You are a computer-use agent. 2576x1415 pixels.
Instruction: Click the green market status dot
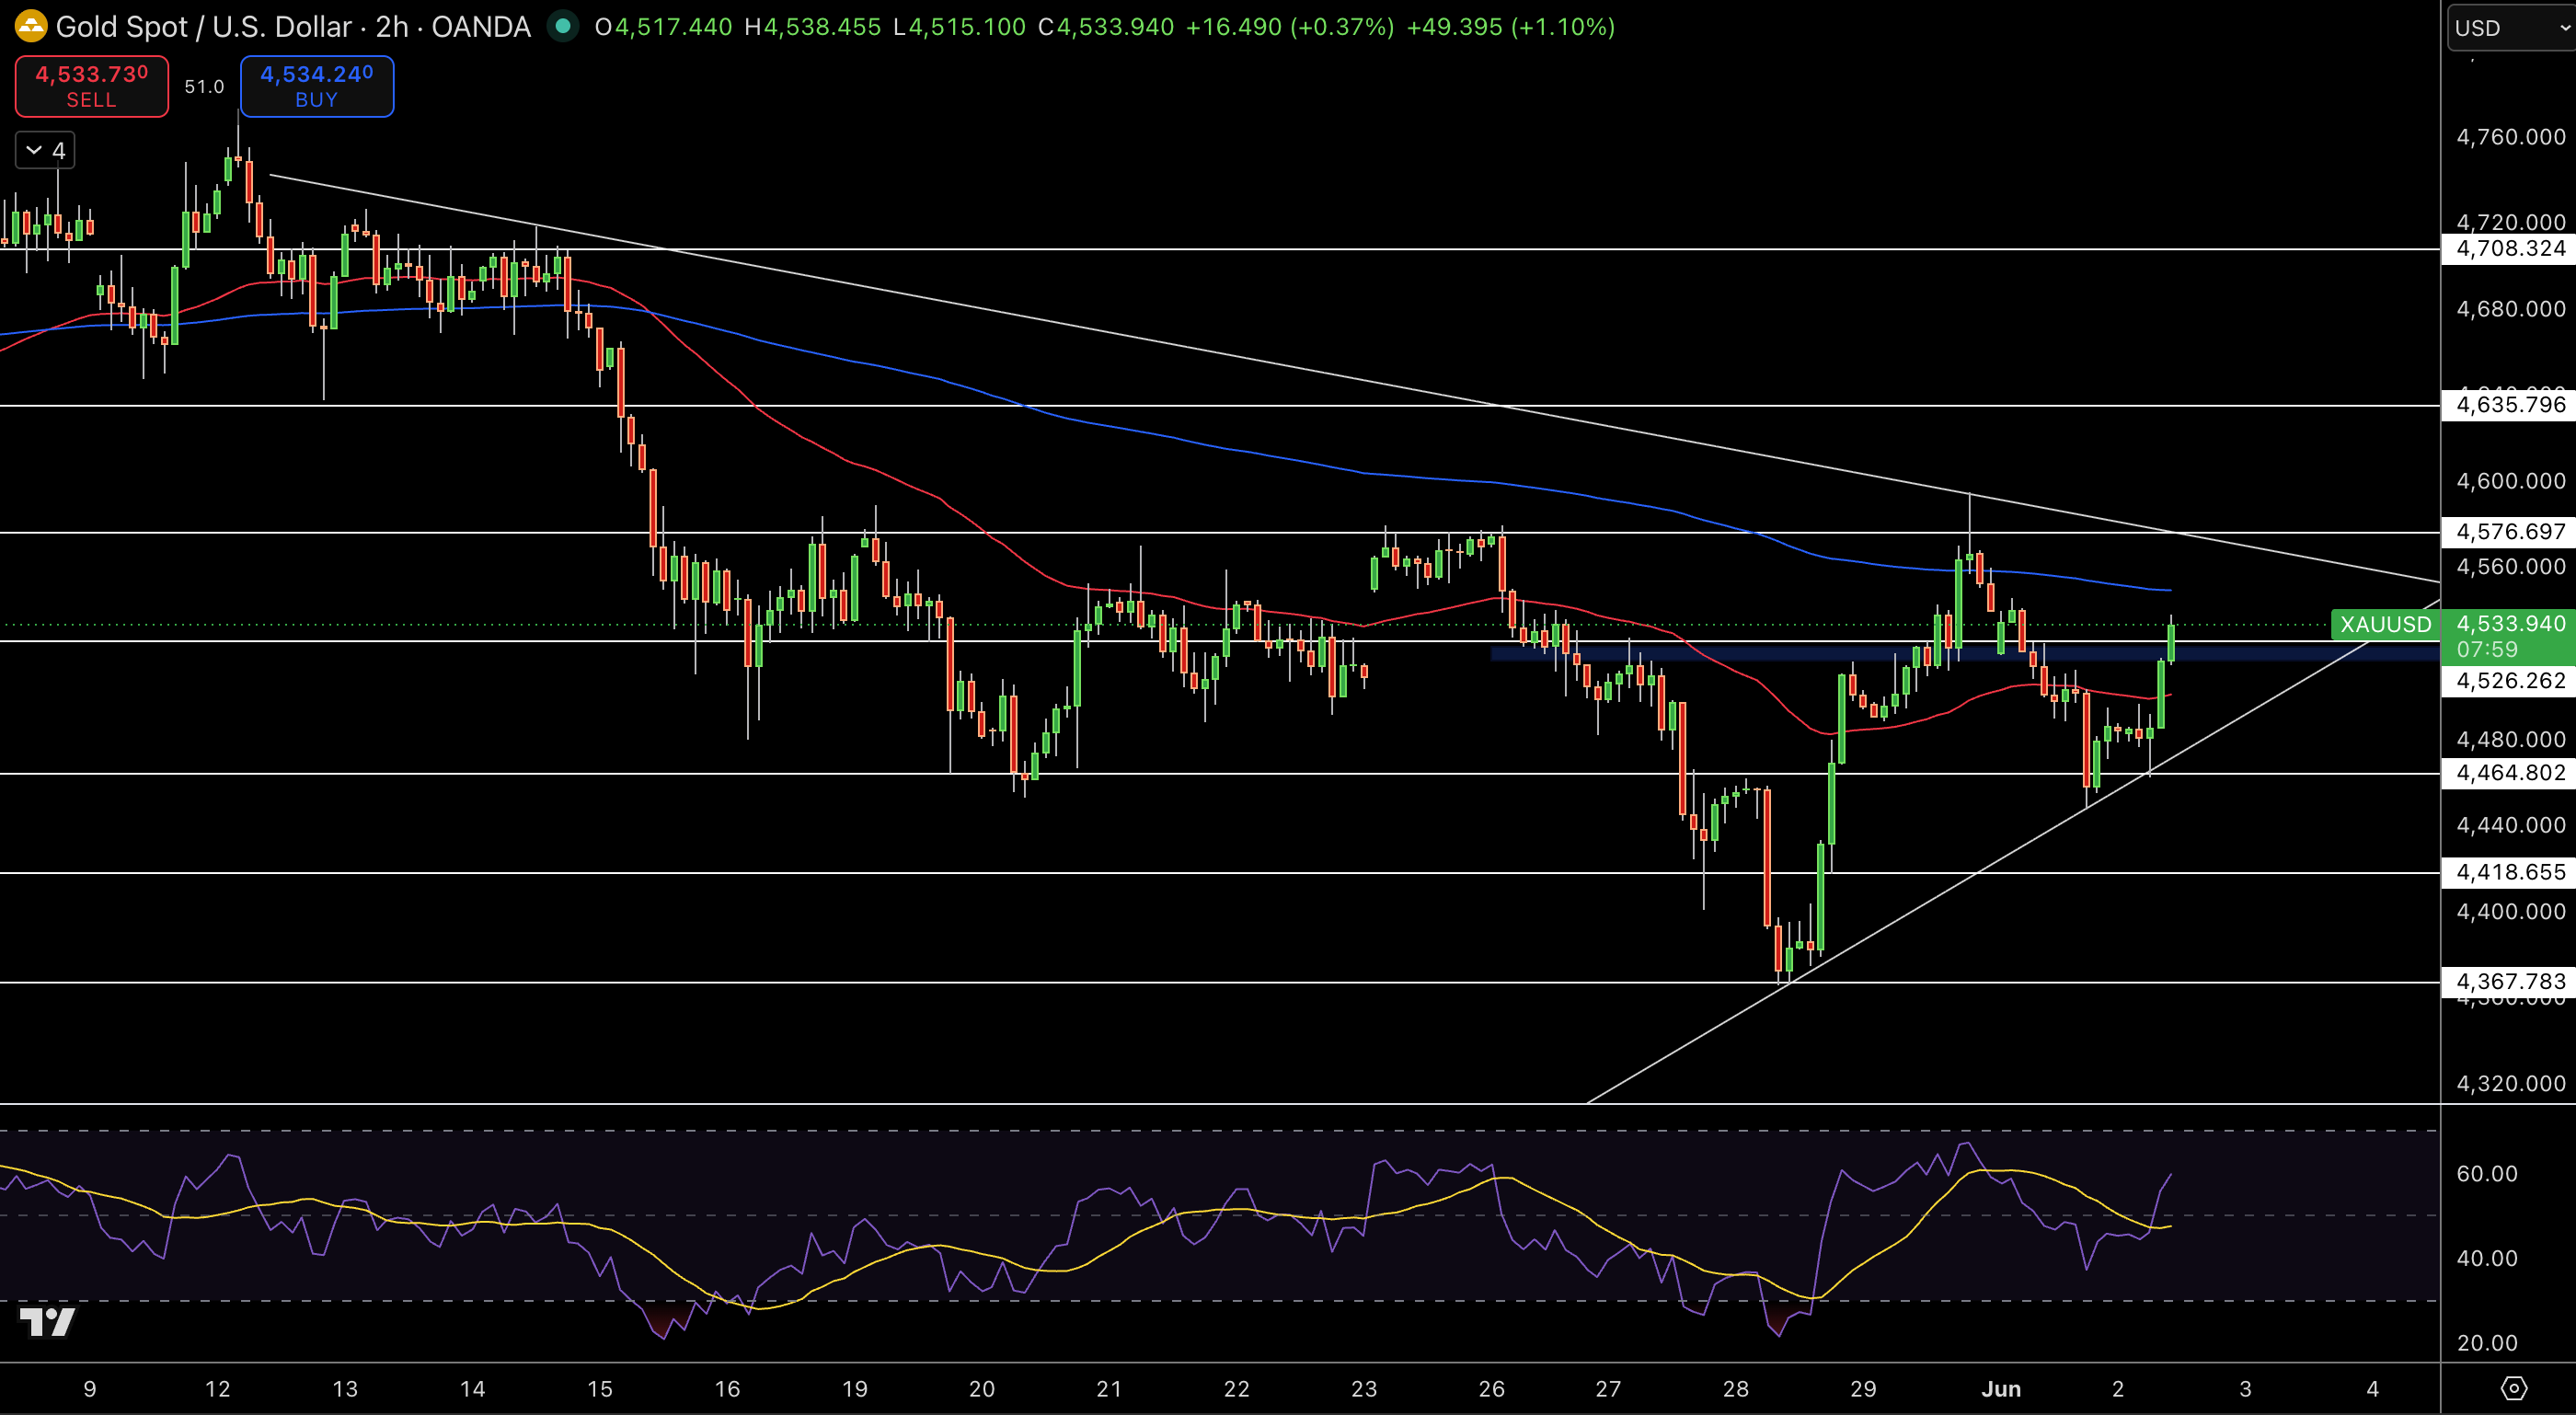pos(563,27)
